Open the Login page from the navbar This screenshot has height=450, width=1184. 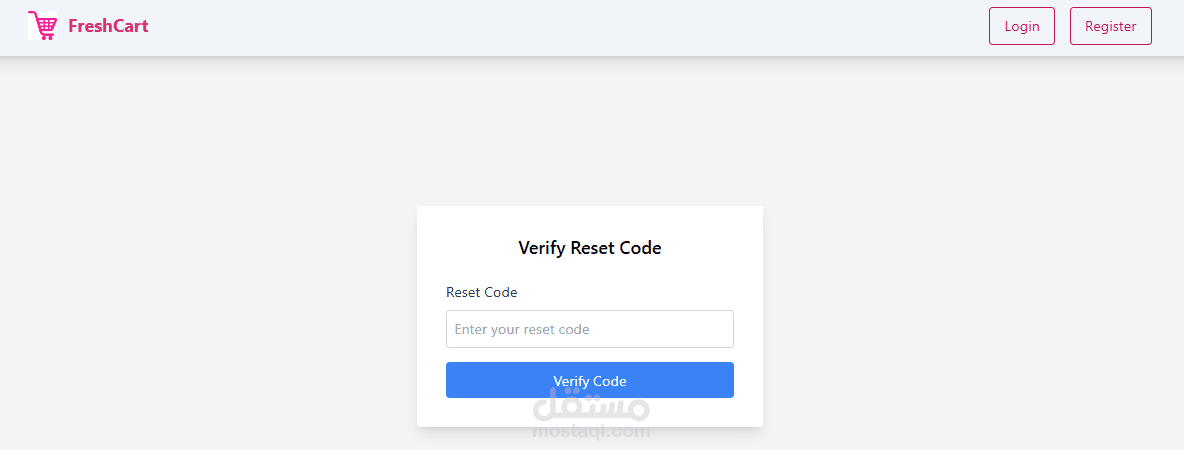1022,26
